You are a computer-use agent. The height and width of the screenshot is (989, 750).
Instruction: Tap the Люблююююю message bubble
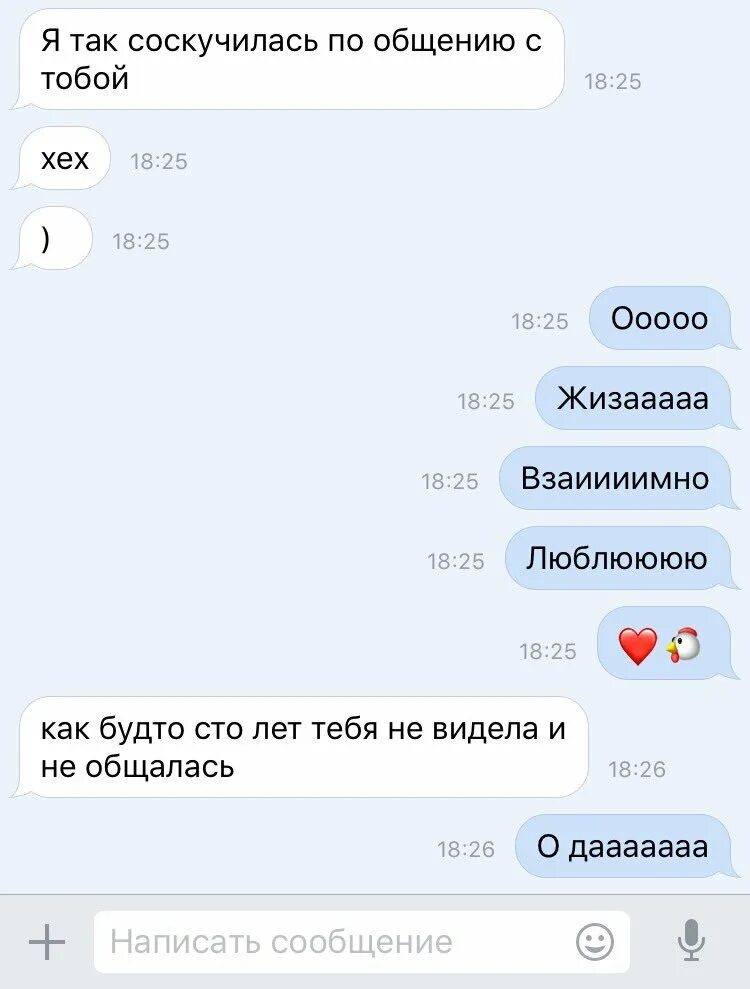point(621,559)
